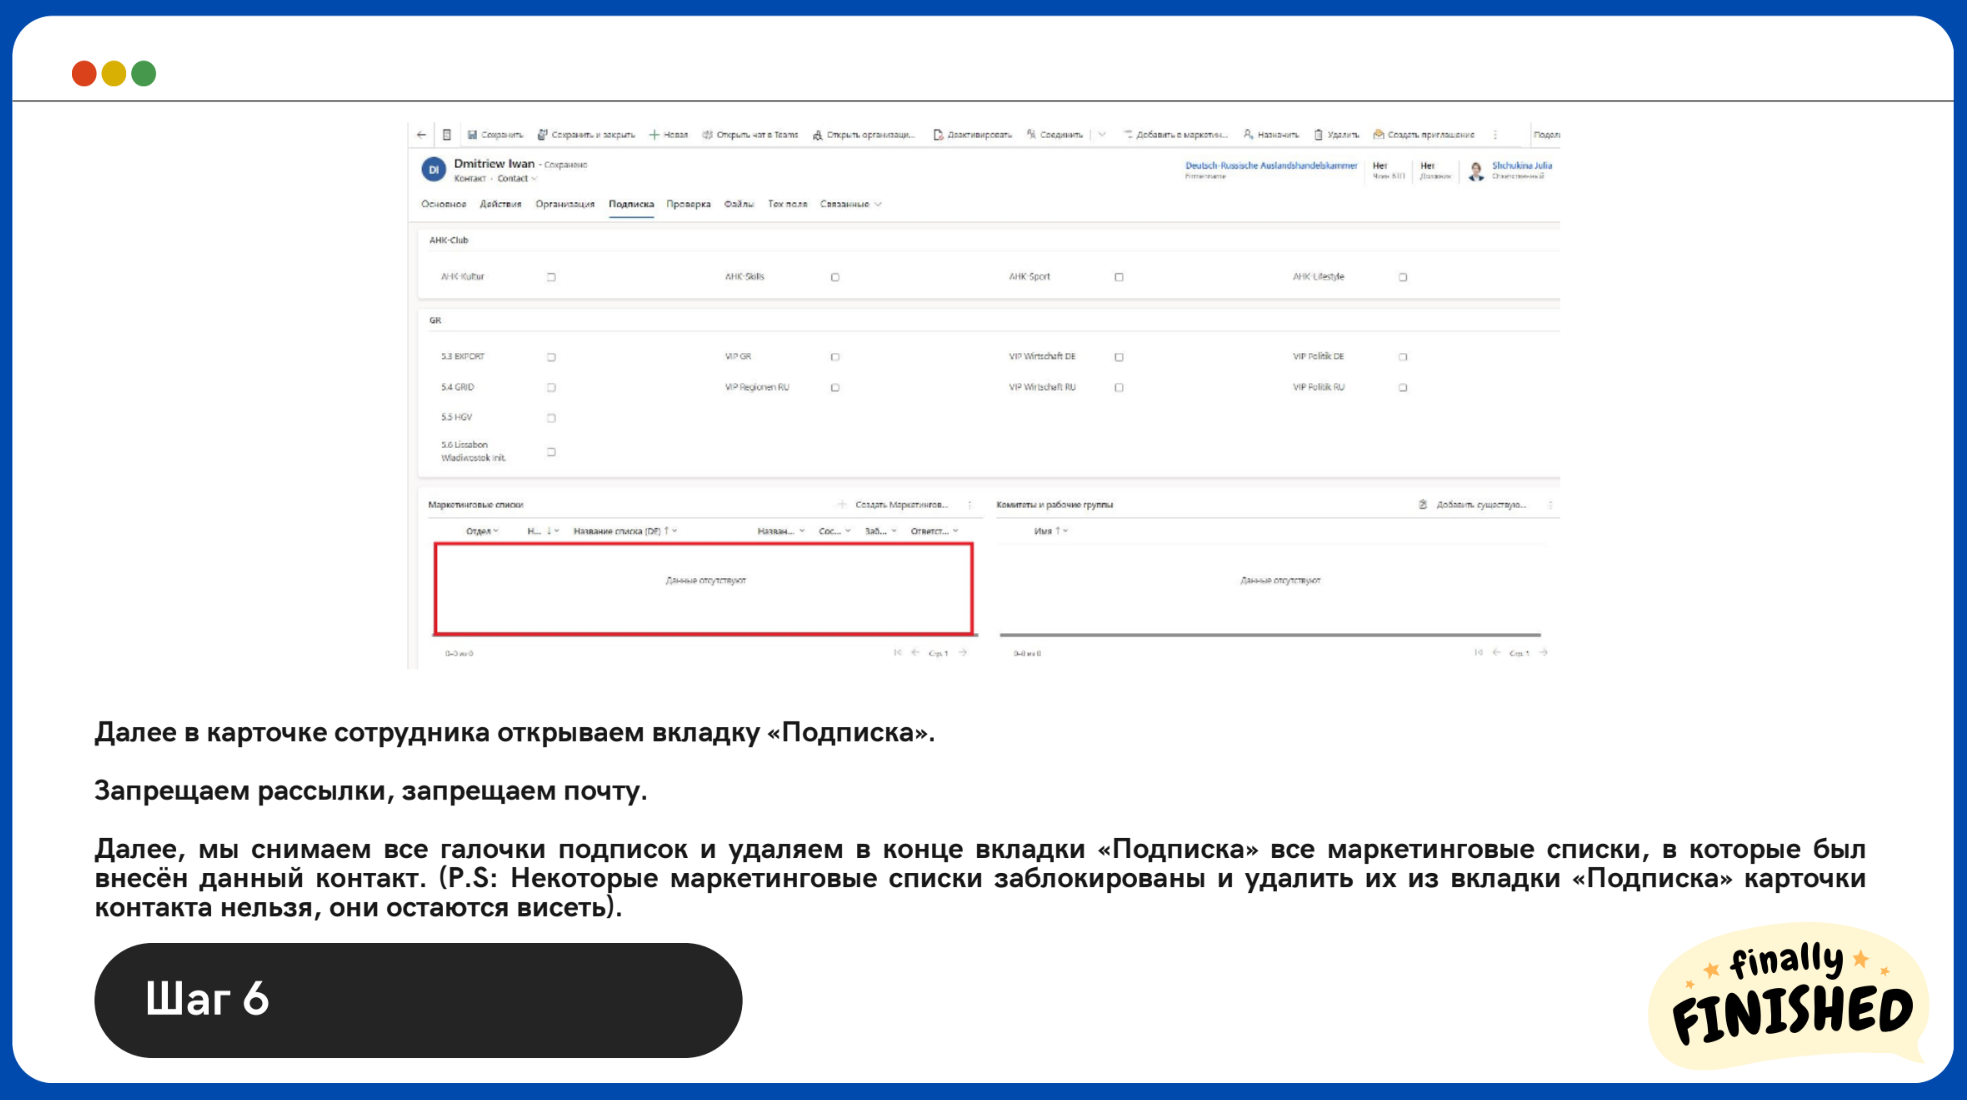This screenshot has width=1967, height=1100.
Task: Click Создать приглашение toolbar icon
Action: [1379, 135]
